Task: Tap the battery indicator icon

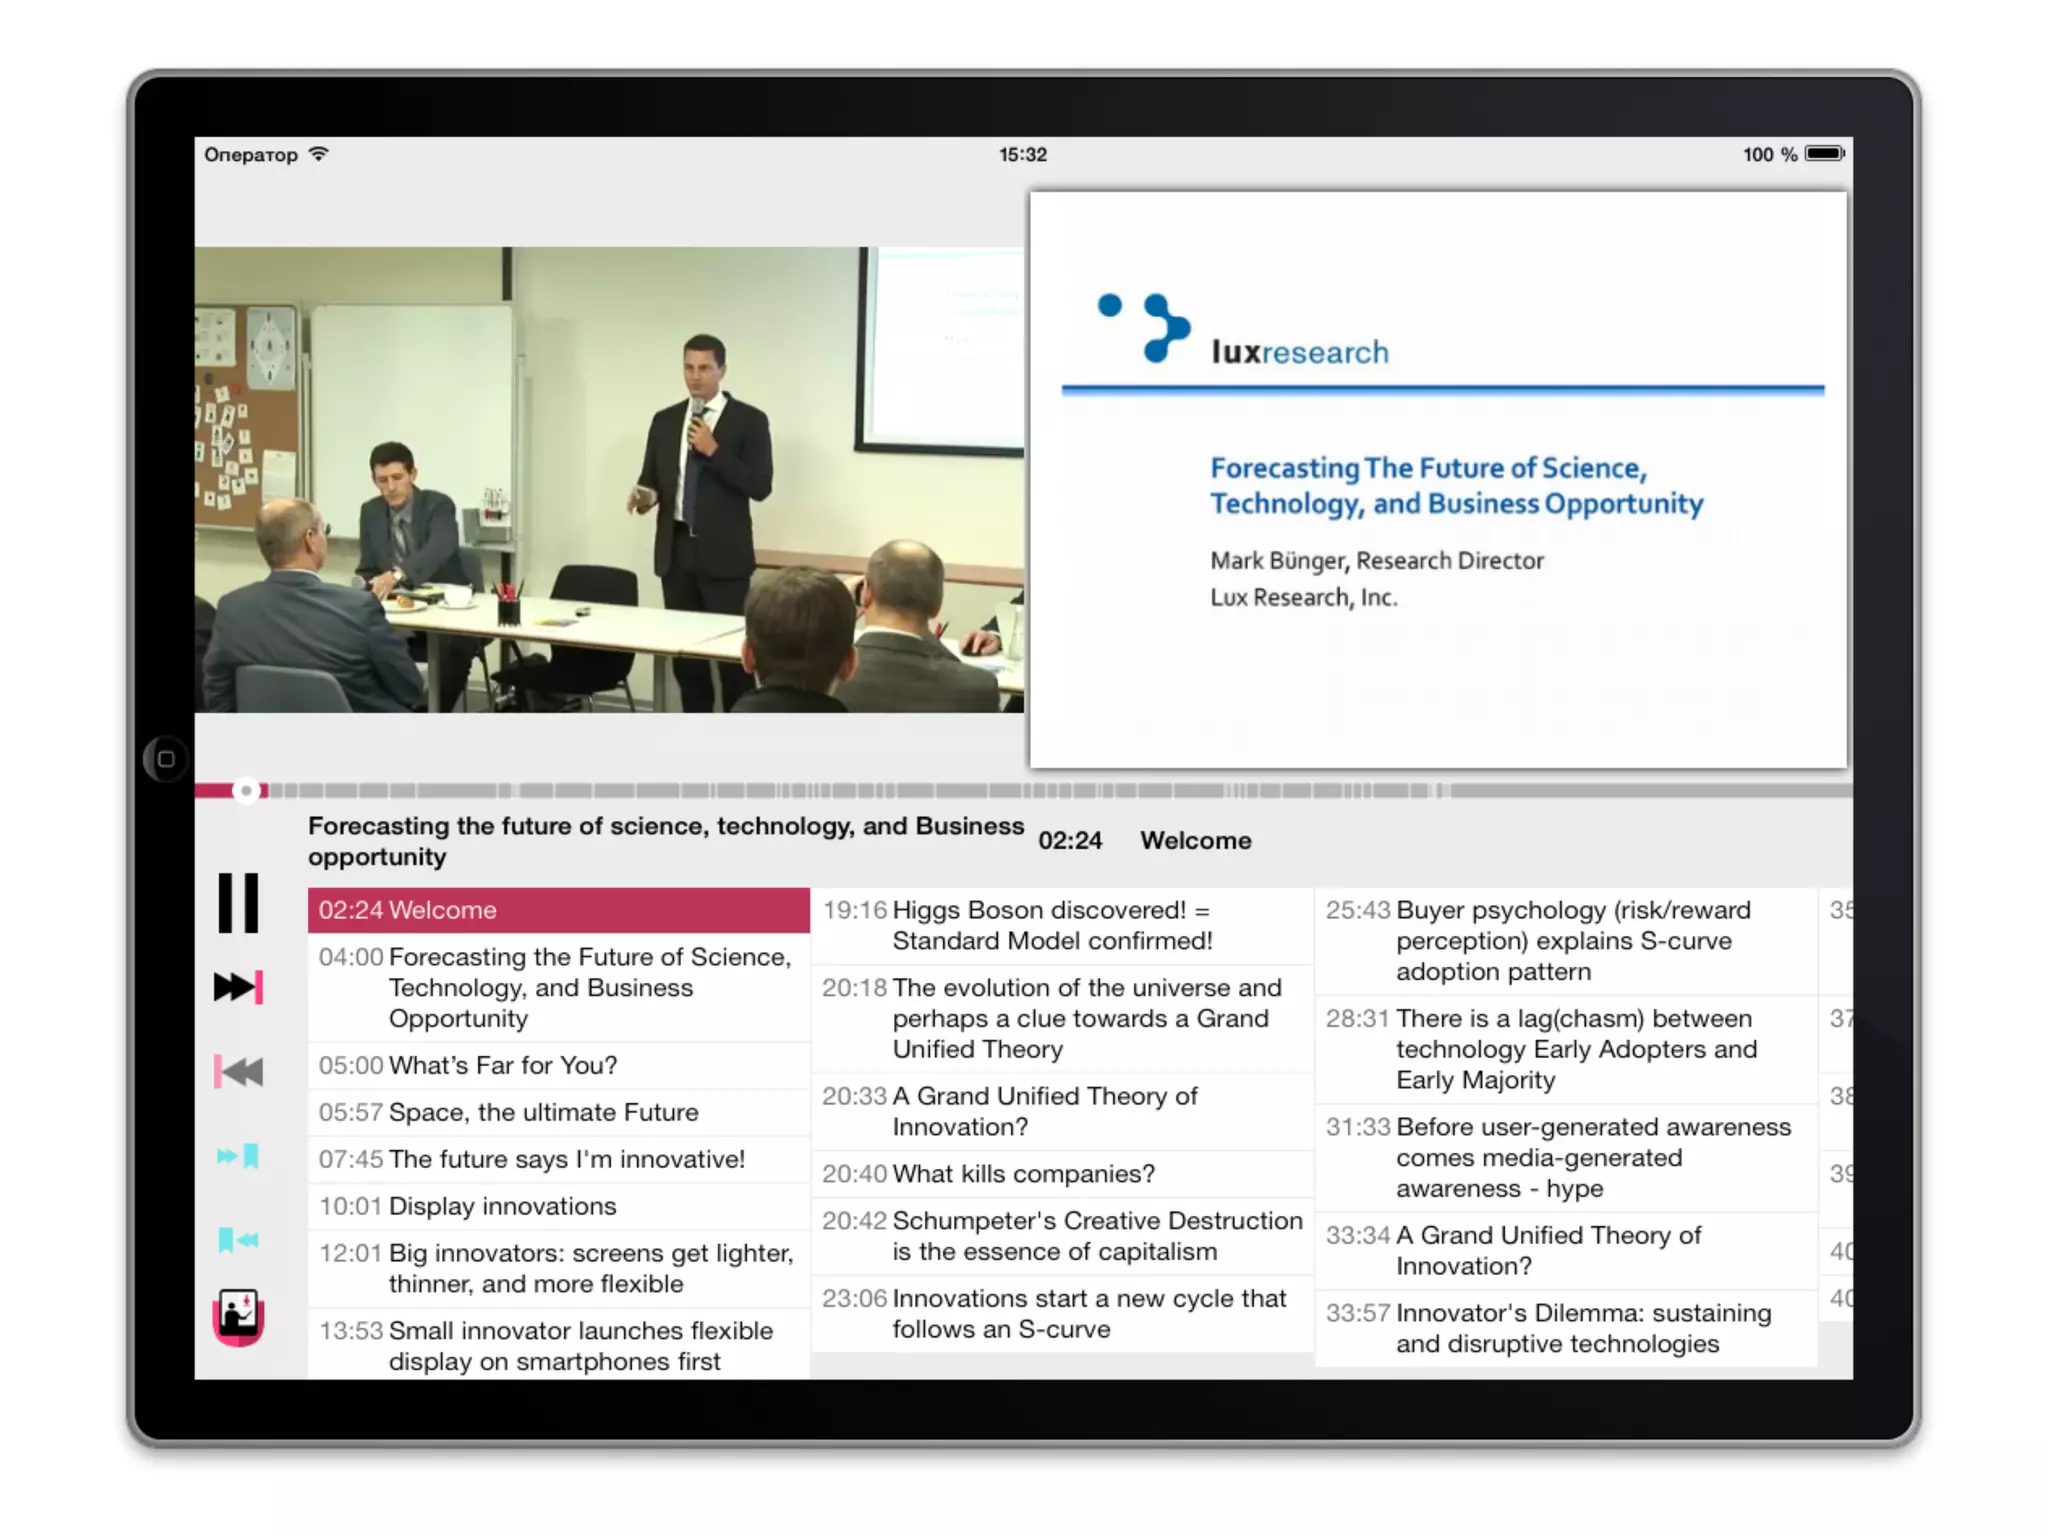Action: 1824,154
